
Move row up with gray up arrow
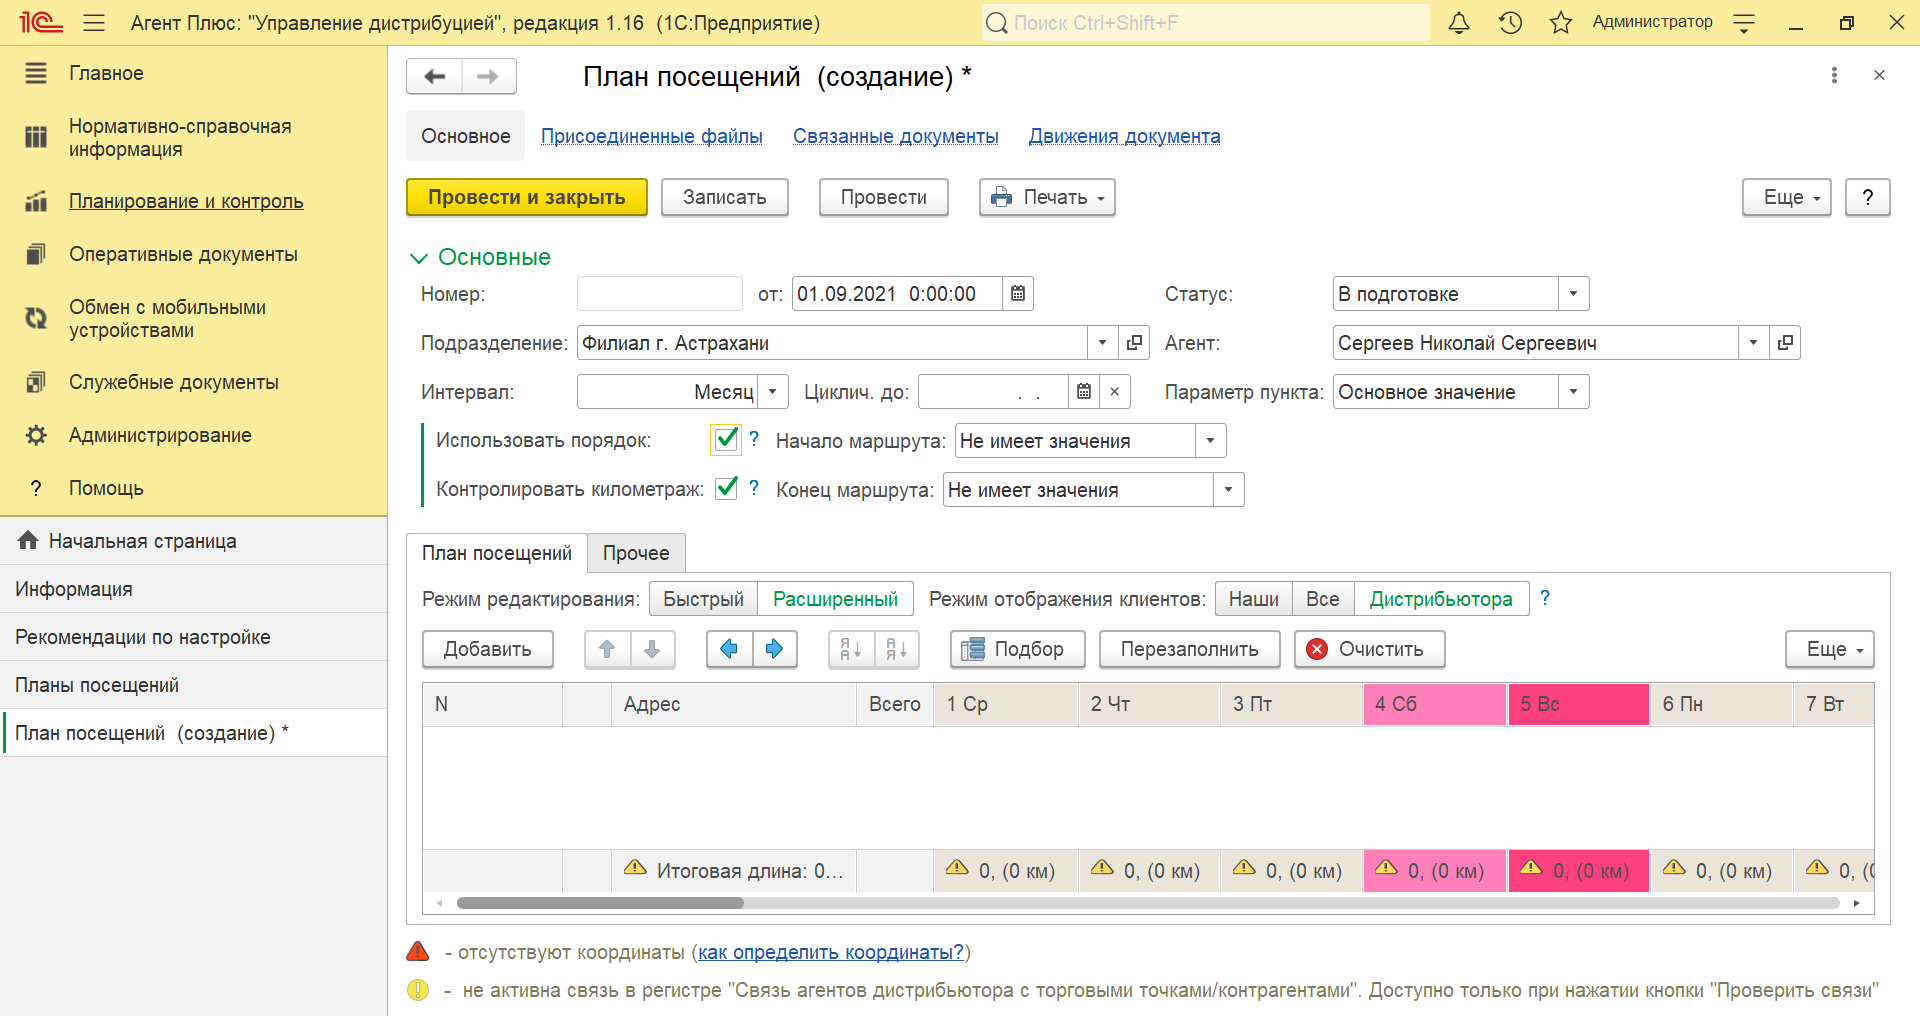(x=607, y=649)
